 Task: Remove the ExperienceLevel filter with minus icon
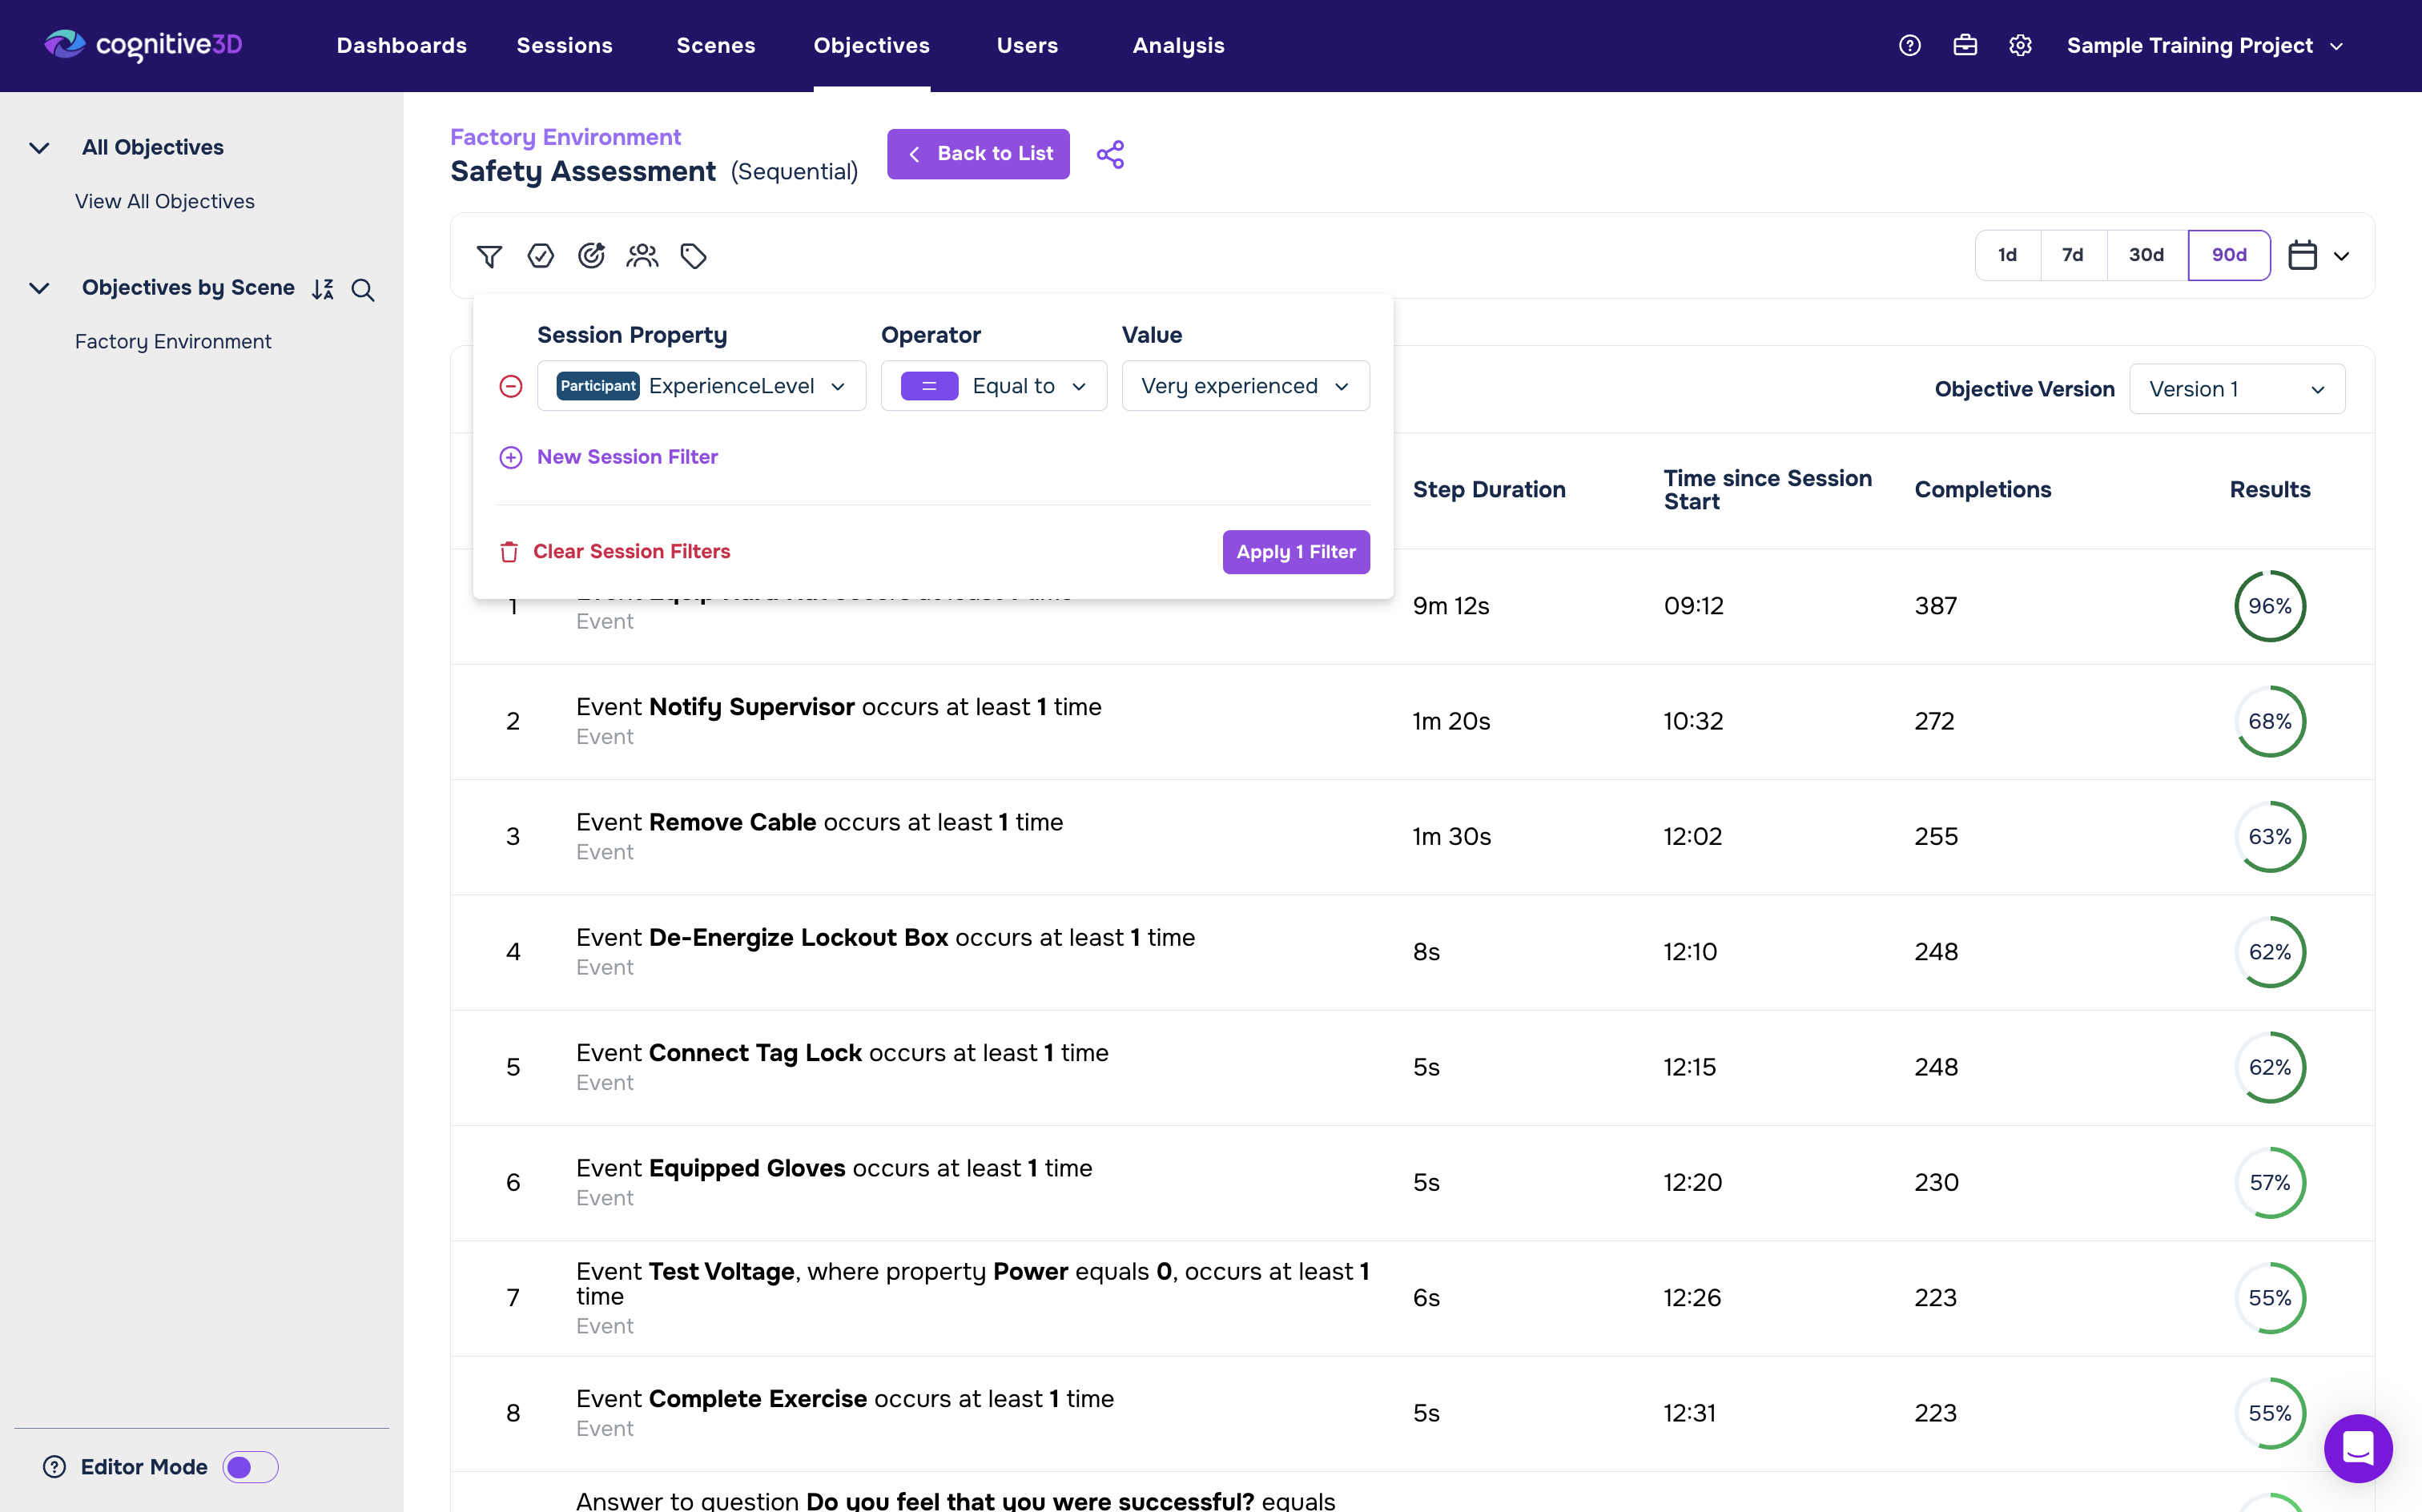pyautogui.click(x=510, y=386)
